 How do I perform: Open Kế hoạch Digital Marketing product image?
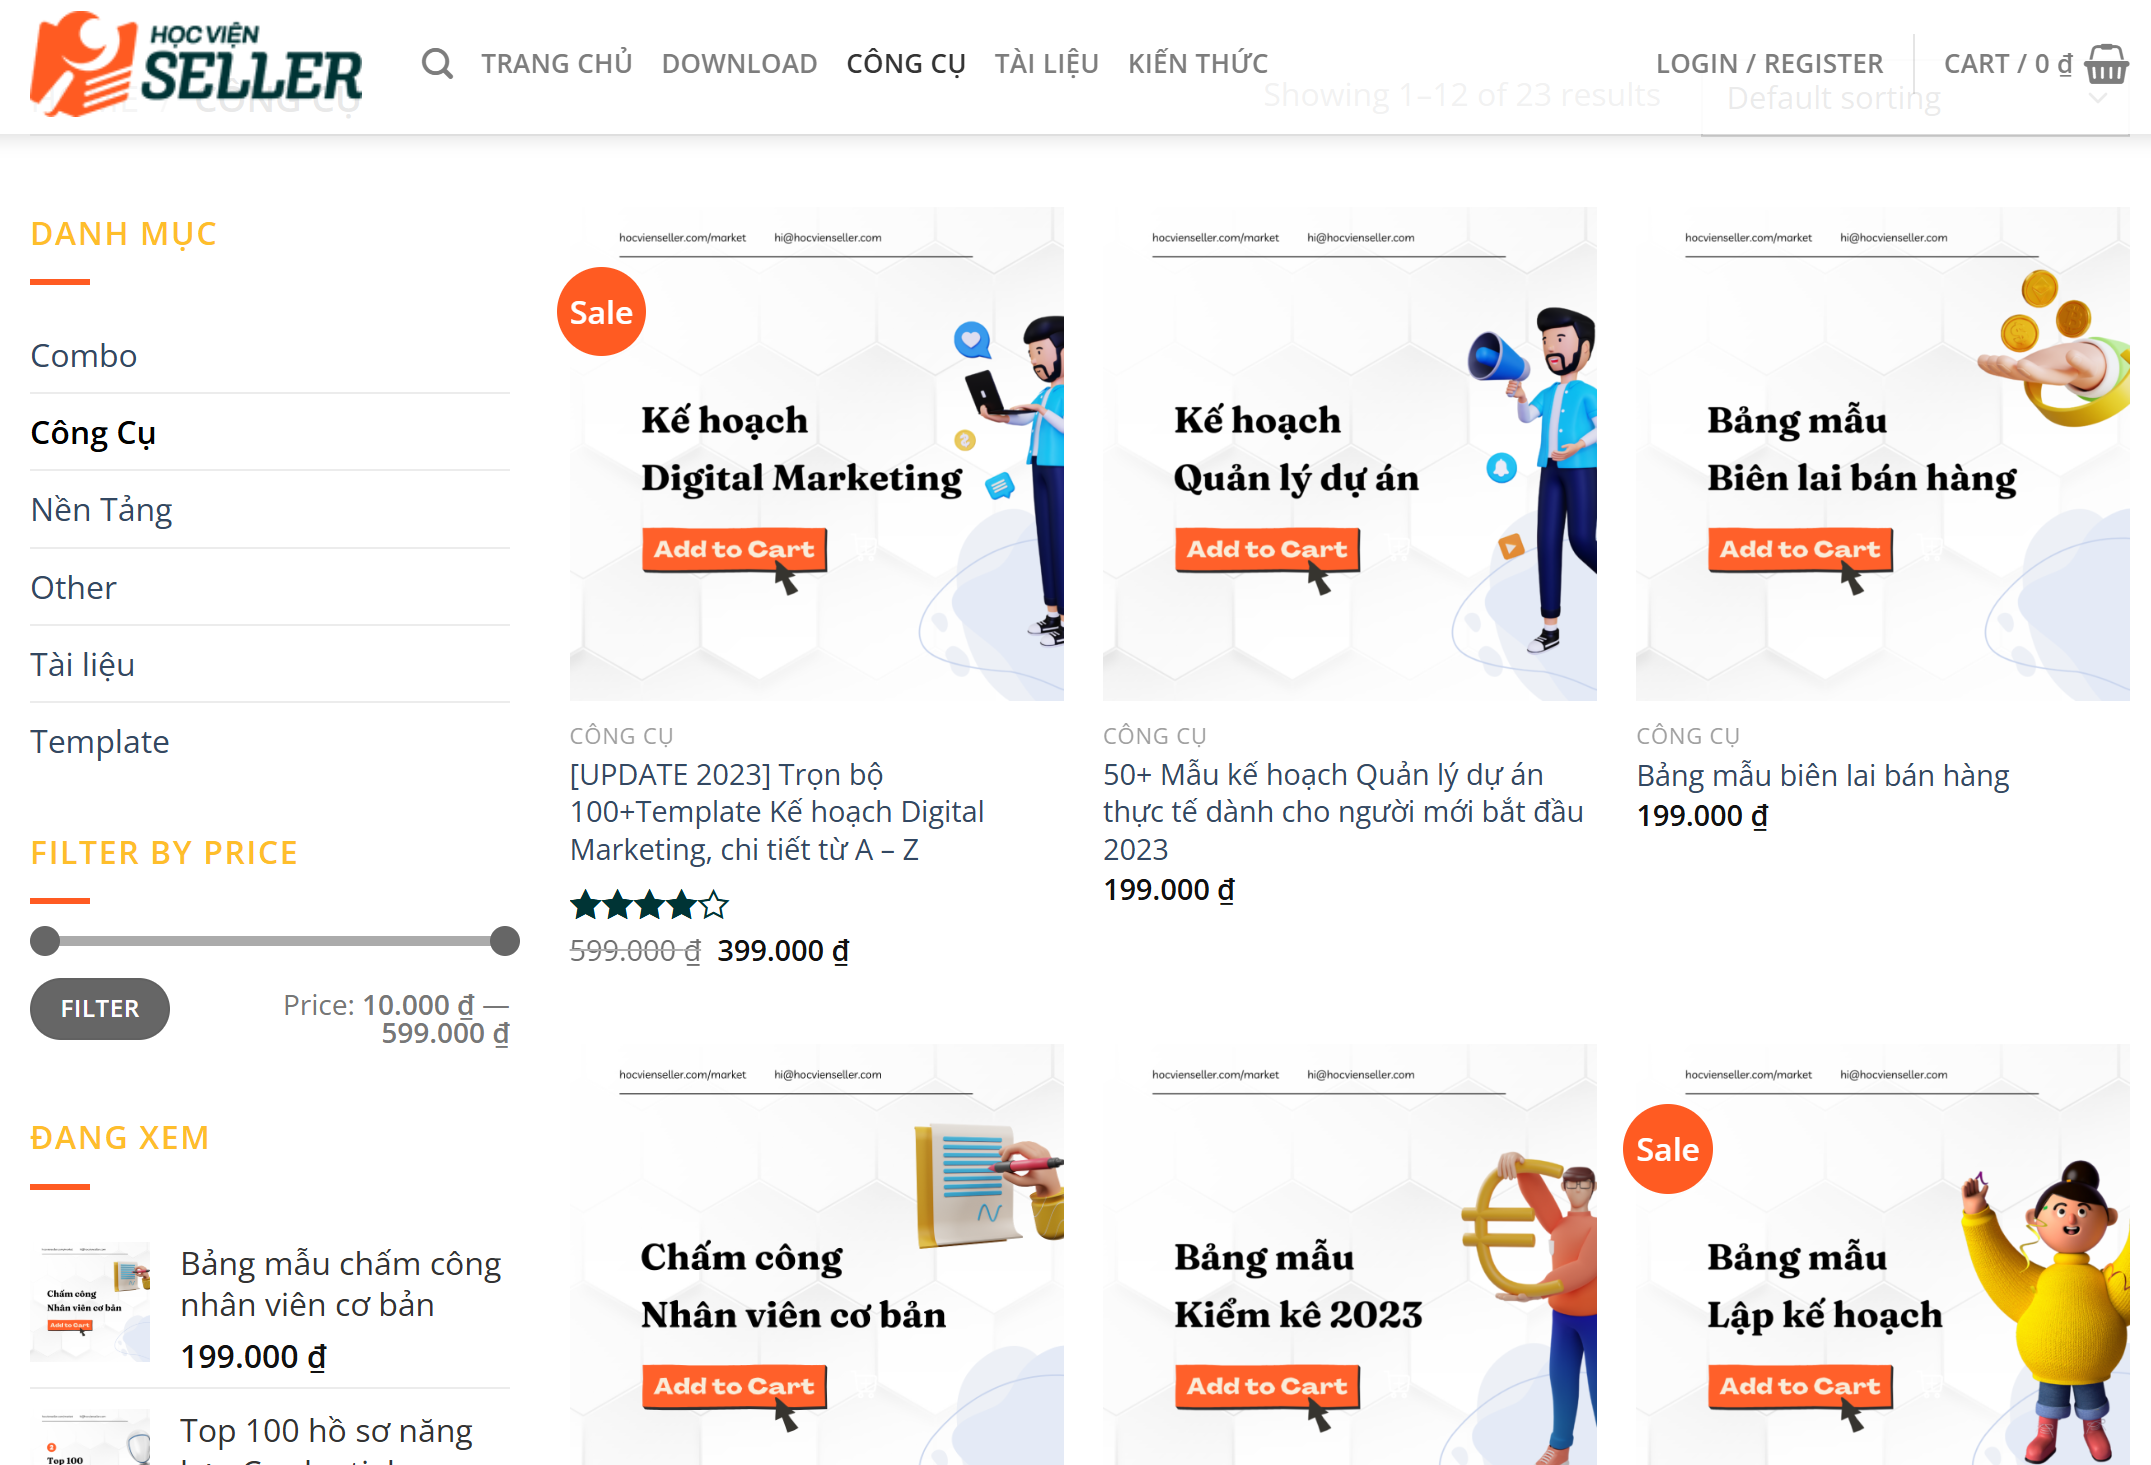click(x=816, y=454)
